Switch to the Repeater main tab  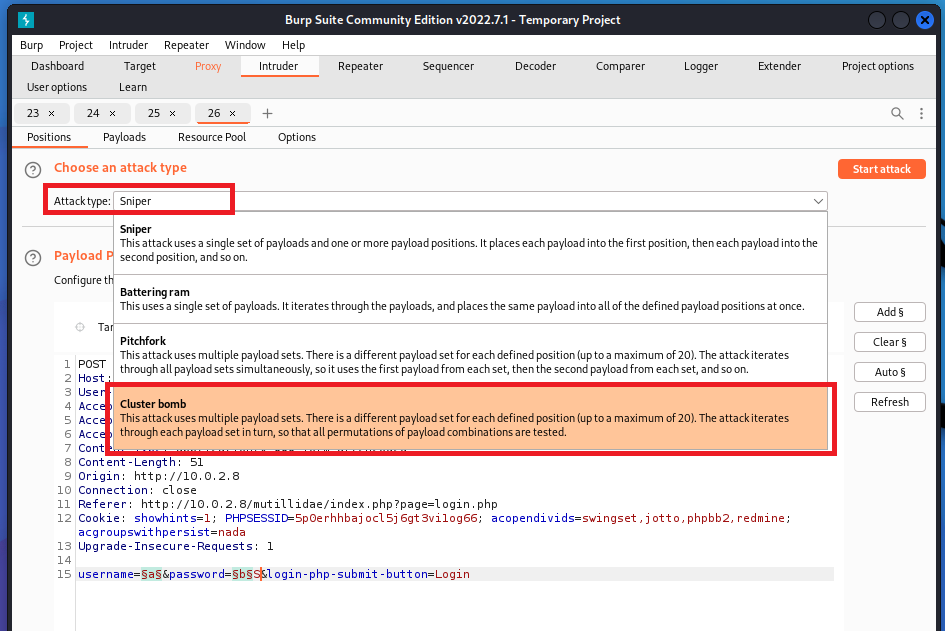coord(360,66)
